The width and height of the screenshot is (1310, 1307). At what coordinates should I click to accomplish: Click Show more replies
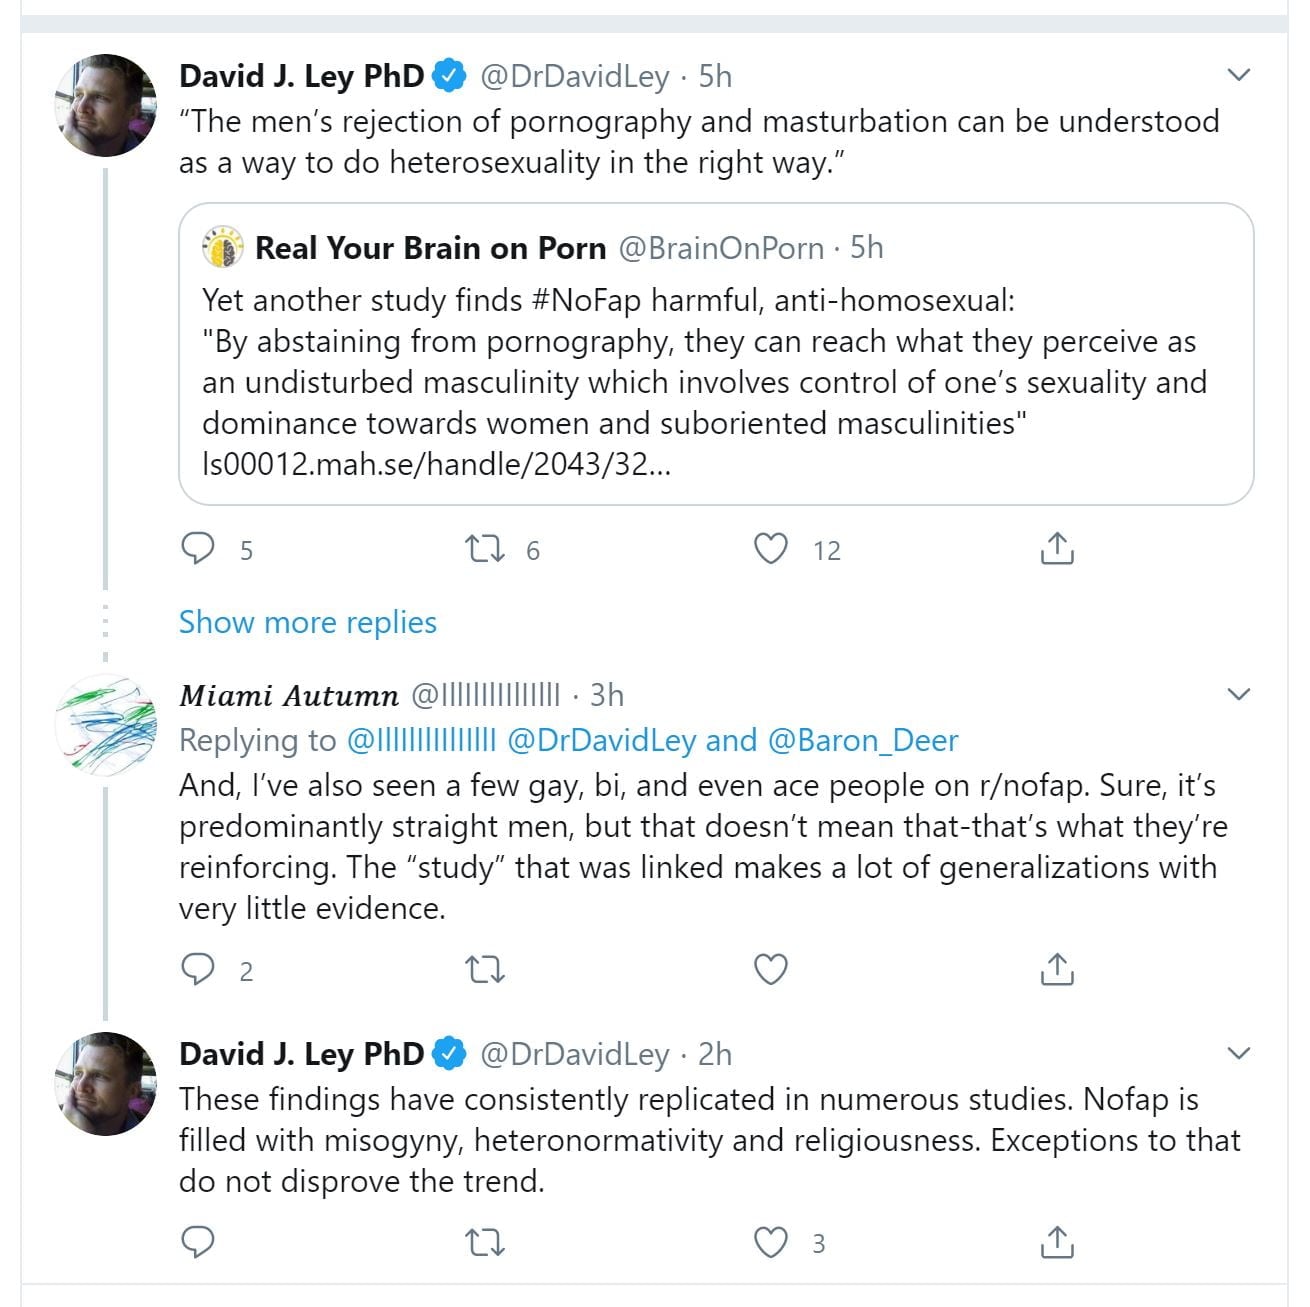pyautogui.click(x=307, y=622)
